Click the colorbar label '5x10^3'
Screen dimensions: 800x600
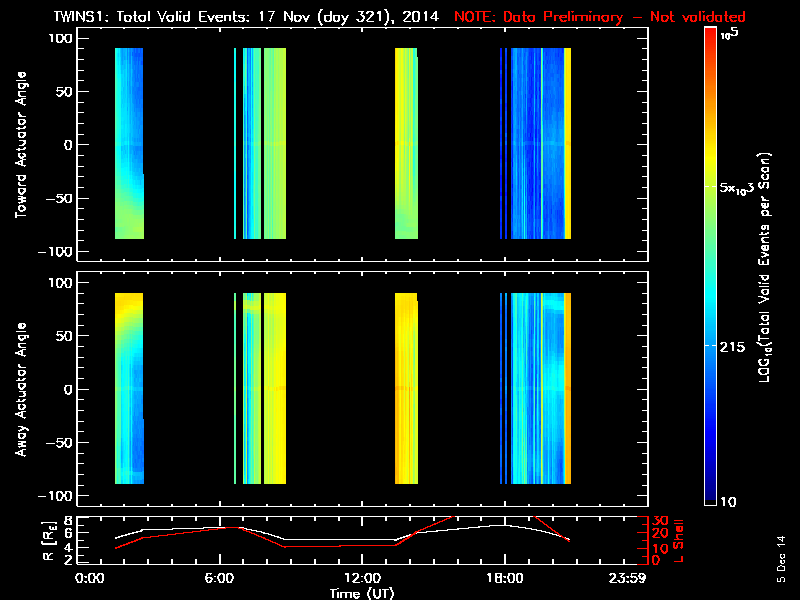(x=737, y=188)
